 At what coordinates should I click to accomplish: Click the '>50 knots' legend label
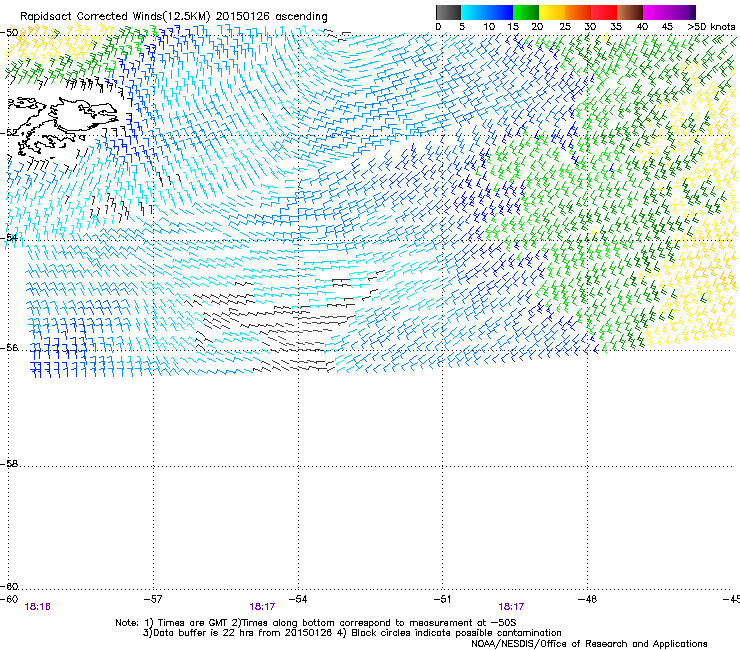[711, 26]
